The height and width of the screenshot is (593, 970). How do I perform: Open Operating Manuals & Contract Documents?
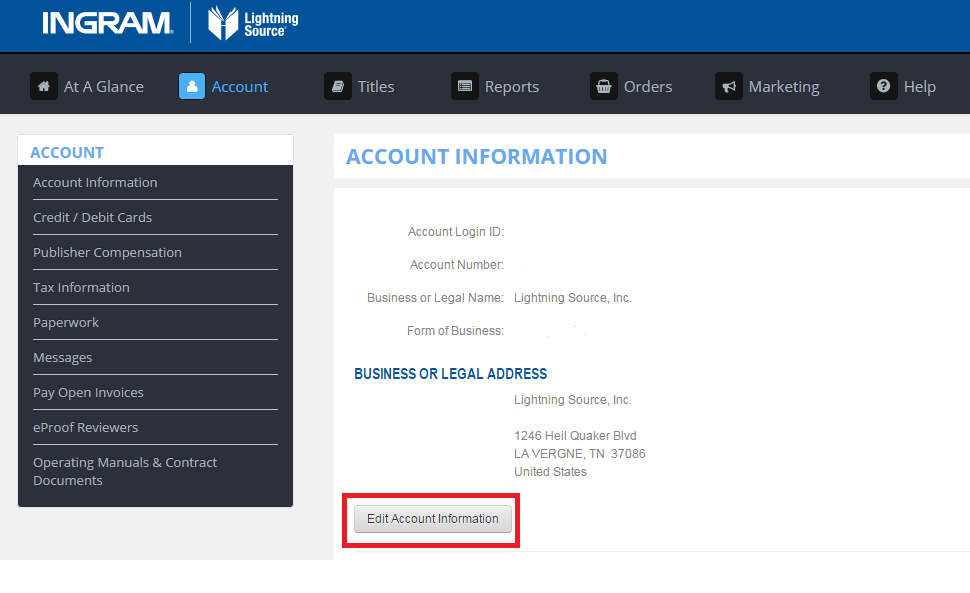(124, 471)
